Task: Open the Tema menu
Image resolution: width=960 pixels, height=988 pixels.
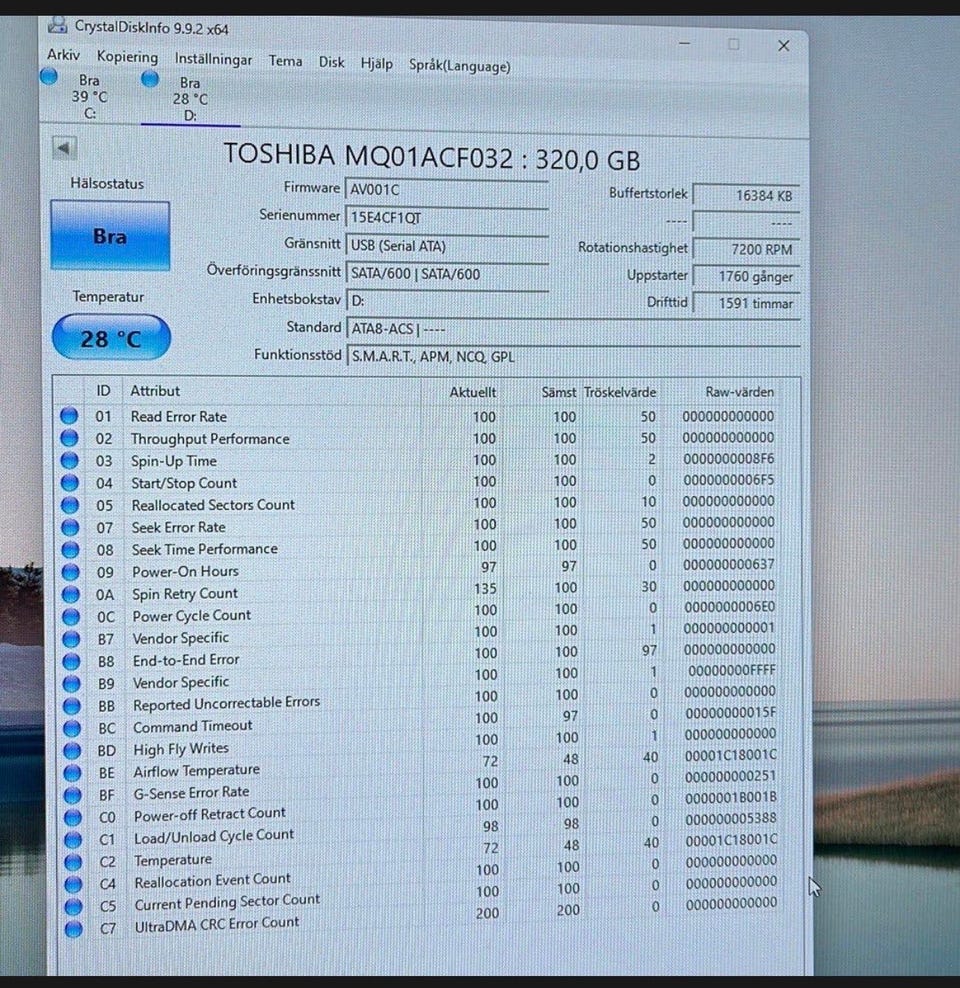Action: tap(285, 61)
